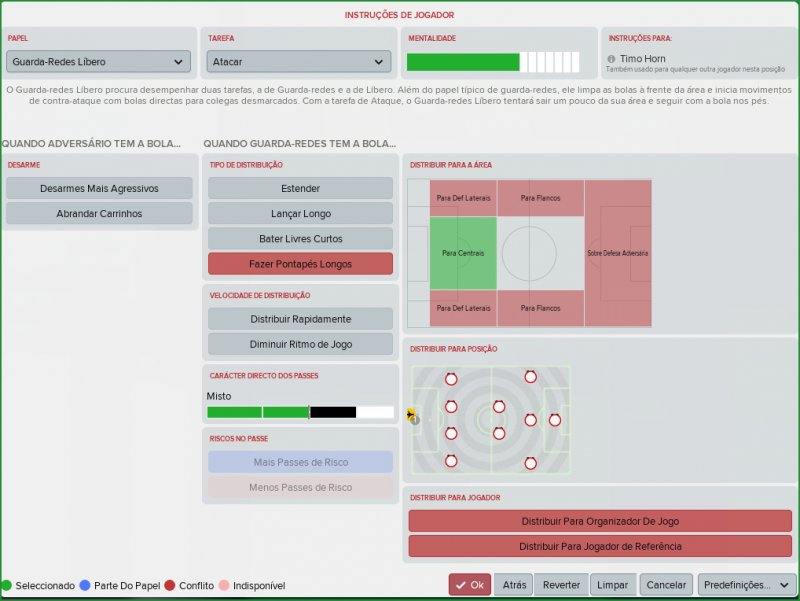Open the Papel dropdown showing Guarda-Redes Líbero
Screen dimensions: 800x601
pyautogui.click(x=98, y=62)
